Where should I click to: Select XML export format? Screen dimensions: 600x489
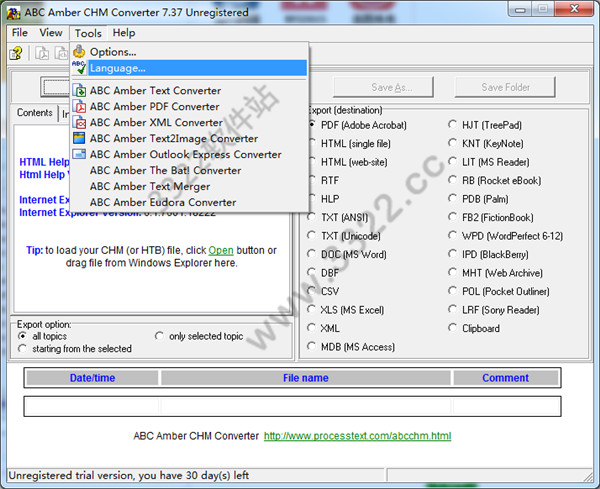point(323,328)
